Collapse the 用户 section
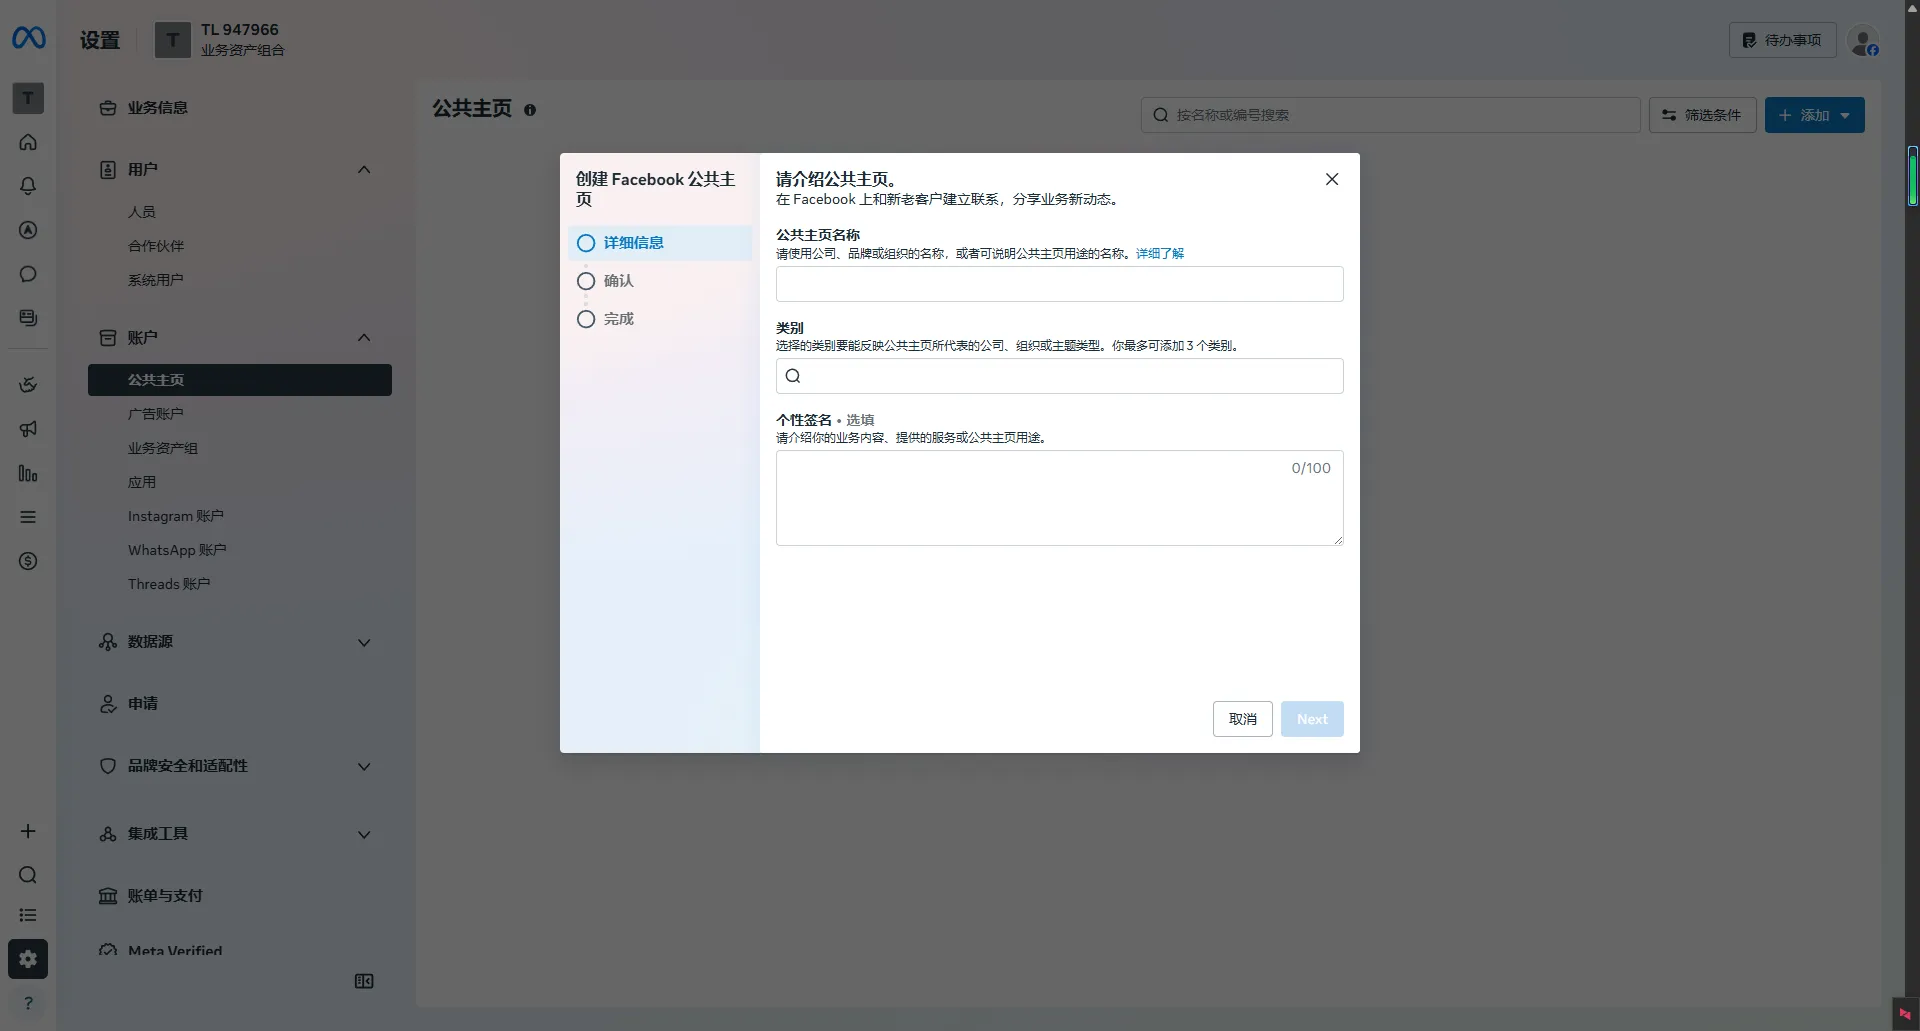This screenshot has height=1031, width=1920. pos(364,170)
